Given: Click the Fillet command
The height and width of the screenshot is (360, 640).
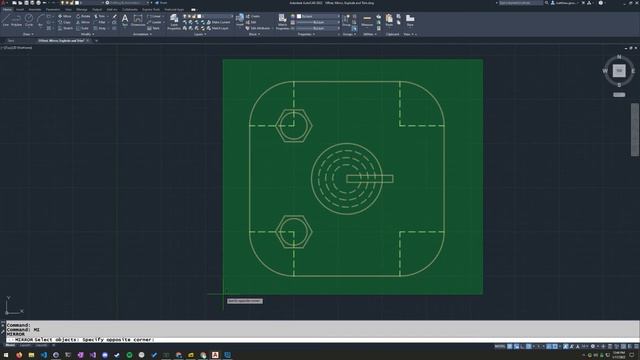Looking at the screenshot, I should pos(100,22).
